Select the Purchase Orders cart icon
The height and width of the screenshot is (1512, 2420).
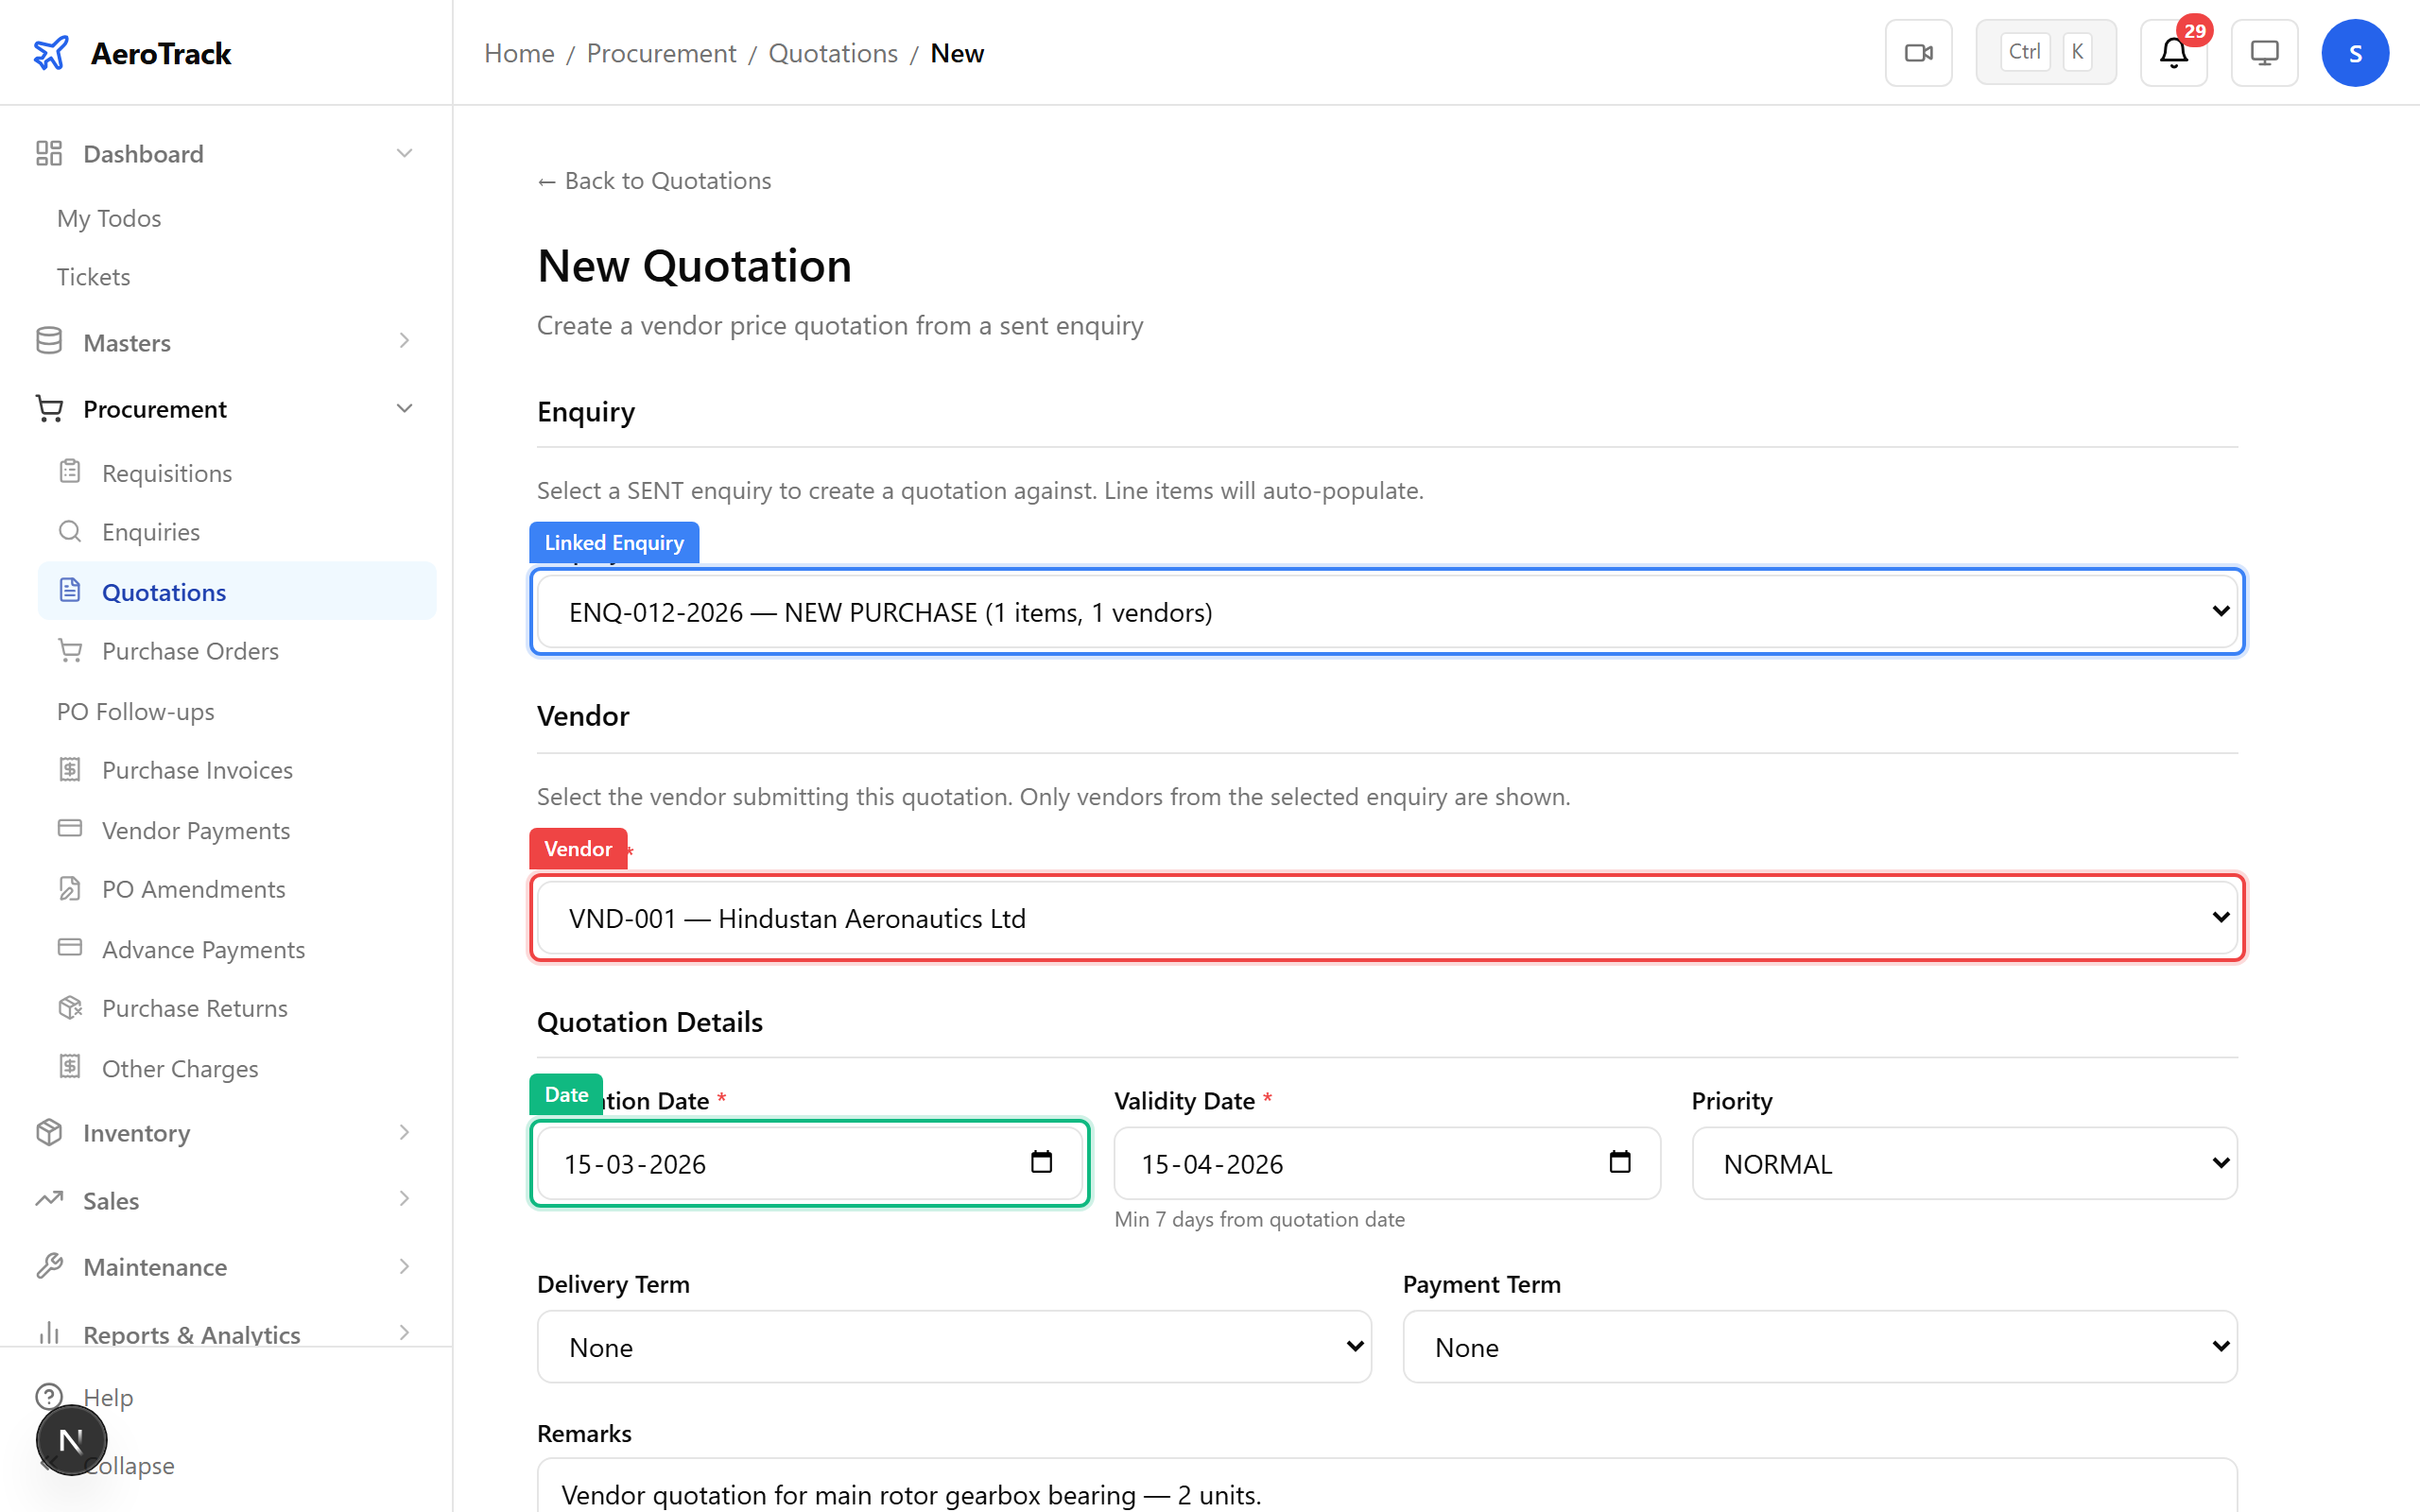(x=70, y=650)
